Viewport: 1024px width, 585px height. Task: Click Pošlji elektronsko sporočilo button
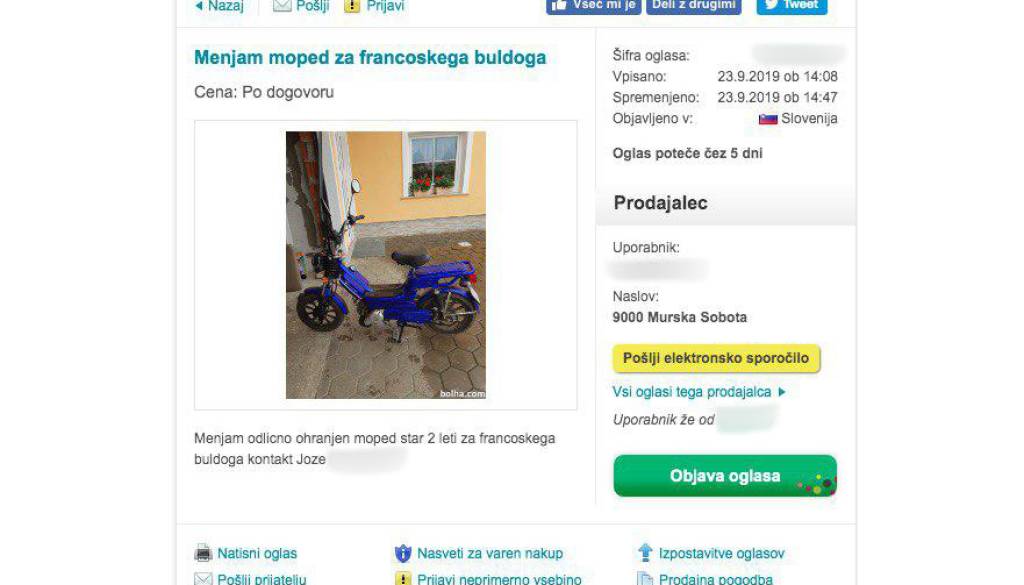pos(716,358)
